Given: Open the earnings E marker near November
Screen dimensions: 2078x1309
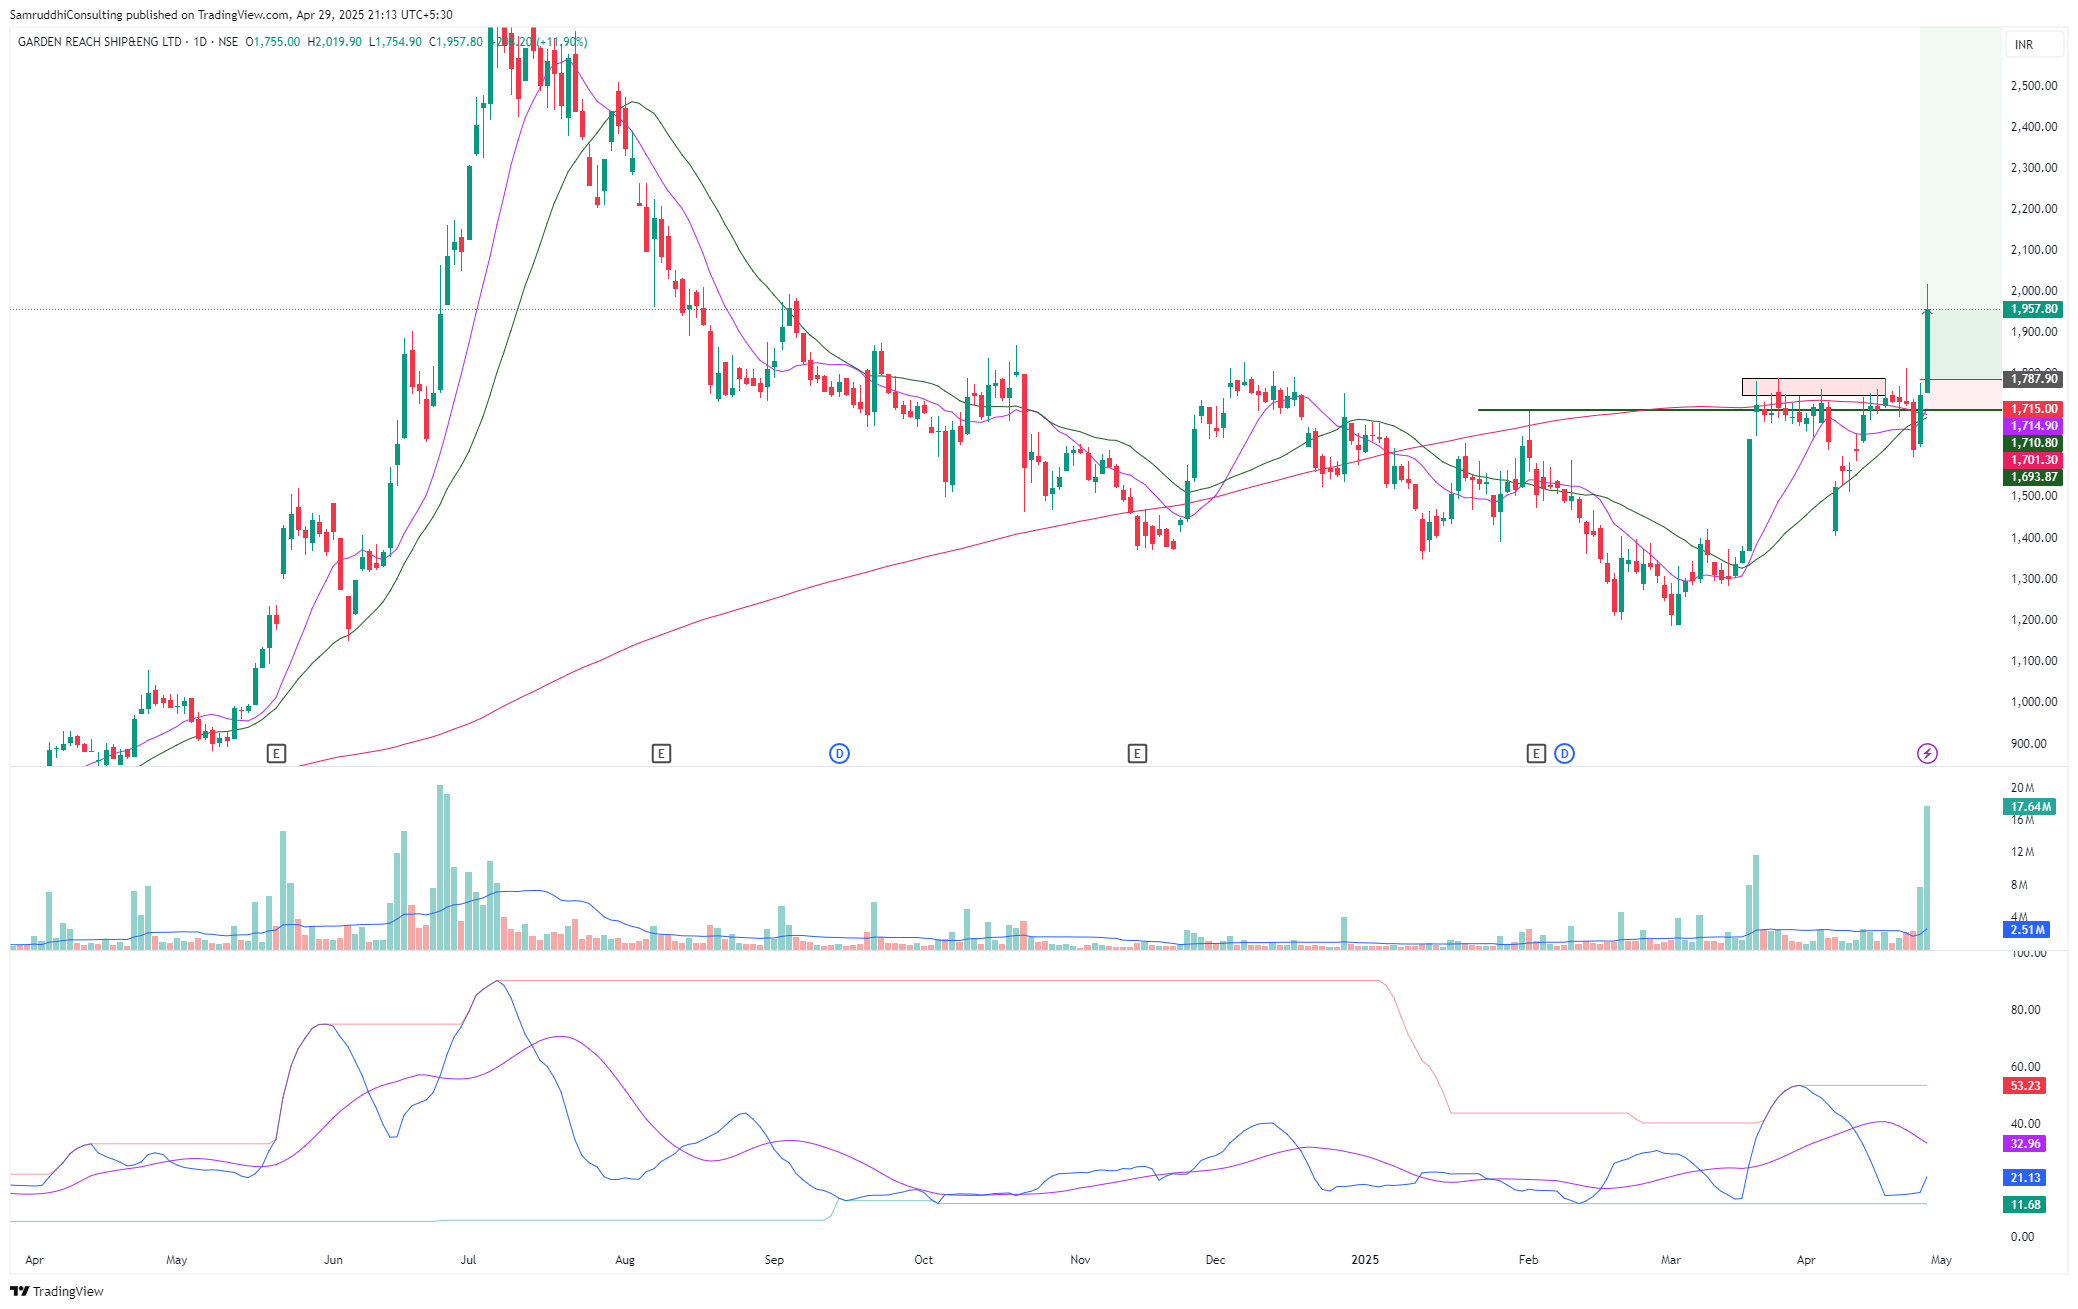Looking at the screenshot, I should (x=1137, y=753).
